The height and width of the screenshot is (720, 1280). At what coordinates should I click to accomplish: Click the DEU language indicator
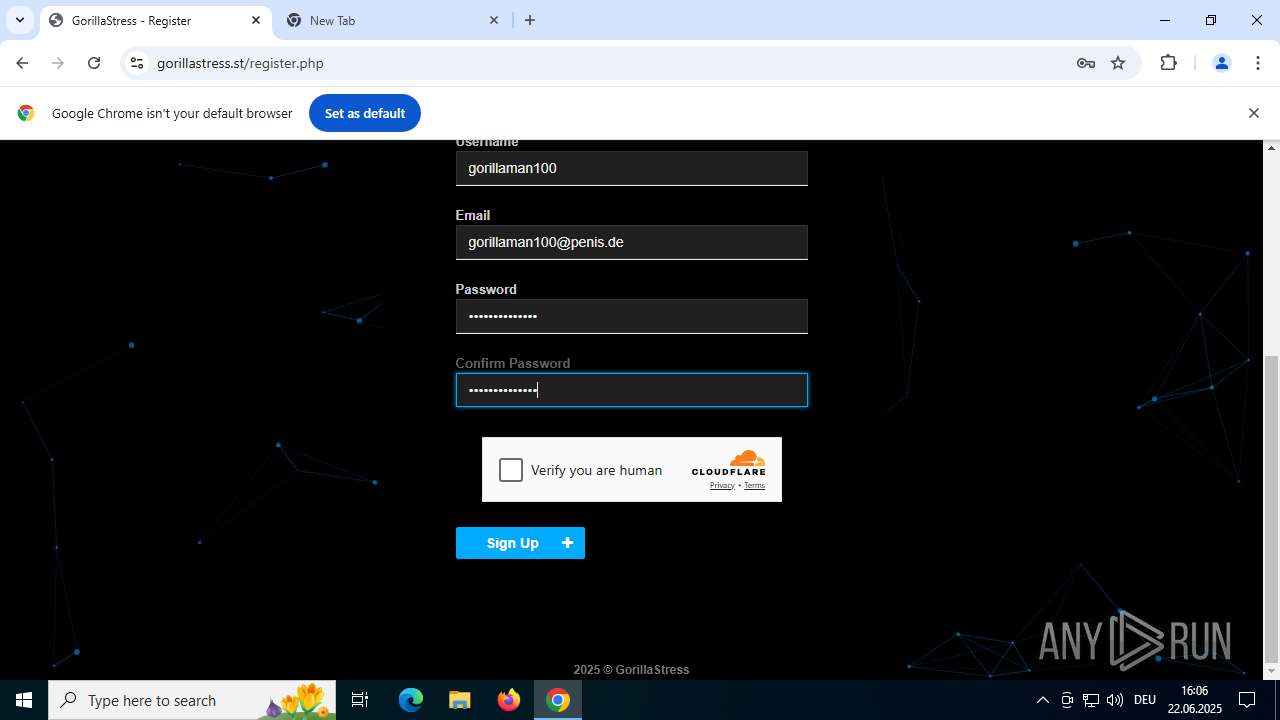click(1145, 700)
